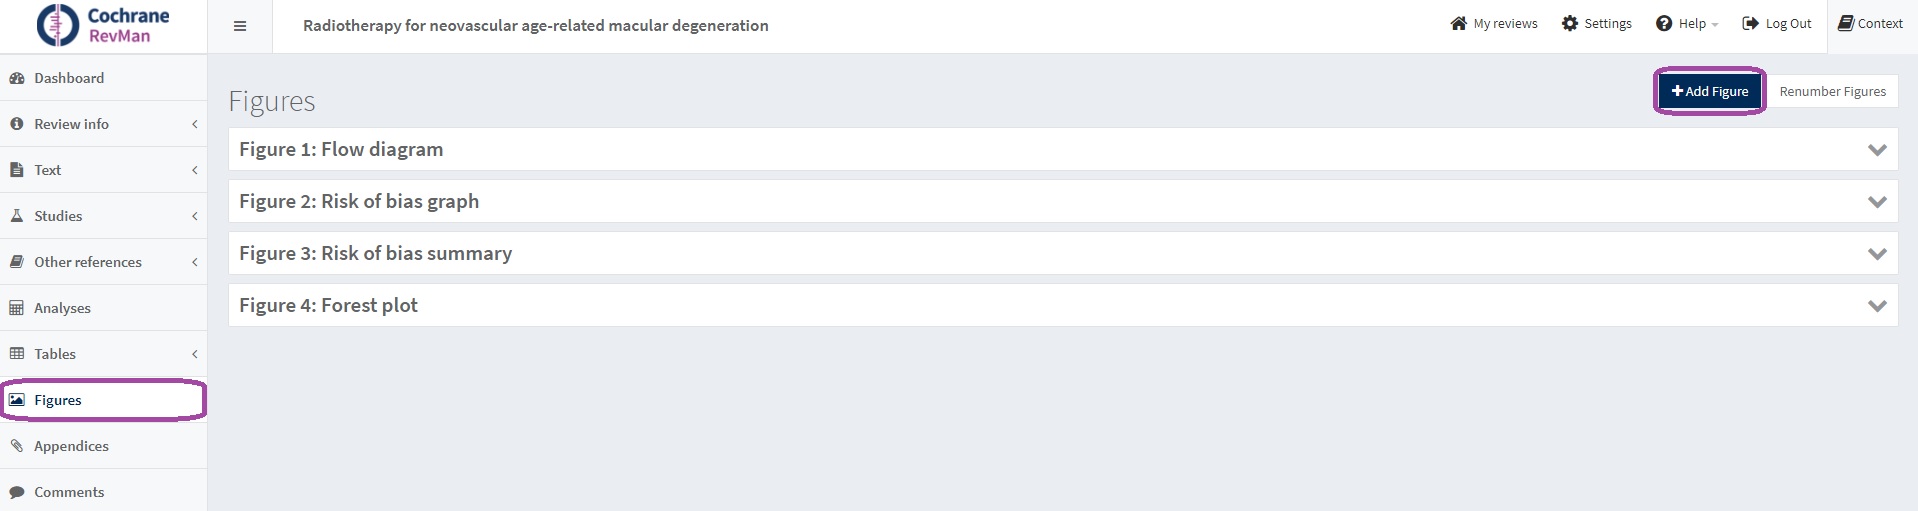This screenshot has height=511, width=1918.
Task: Toggle the hamburger sidebar menu icon
Action: click(x=240, y=26)
